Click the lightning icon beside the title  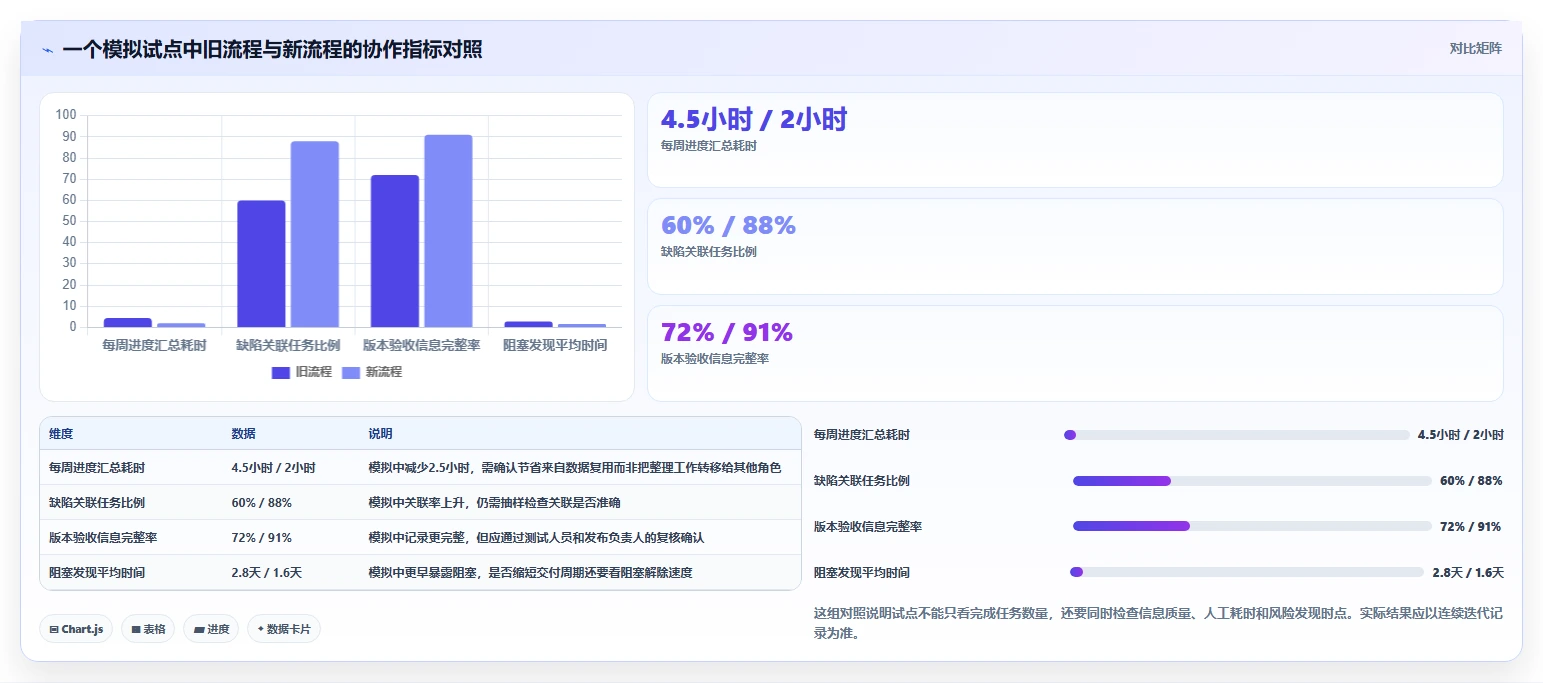click(x=47, y=49)
